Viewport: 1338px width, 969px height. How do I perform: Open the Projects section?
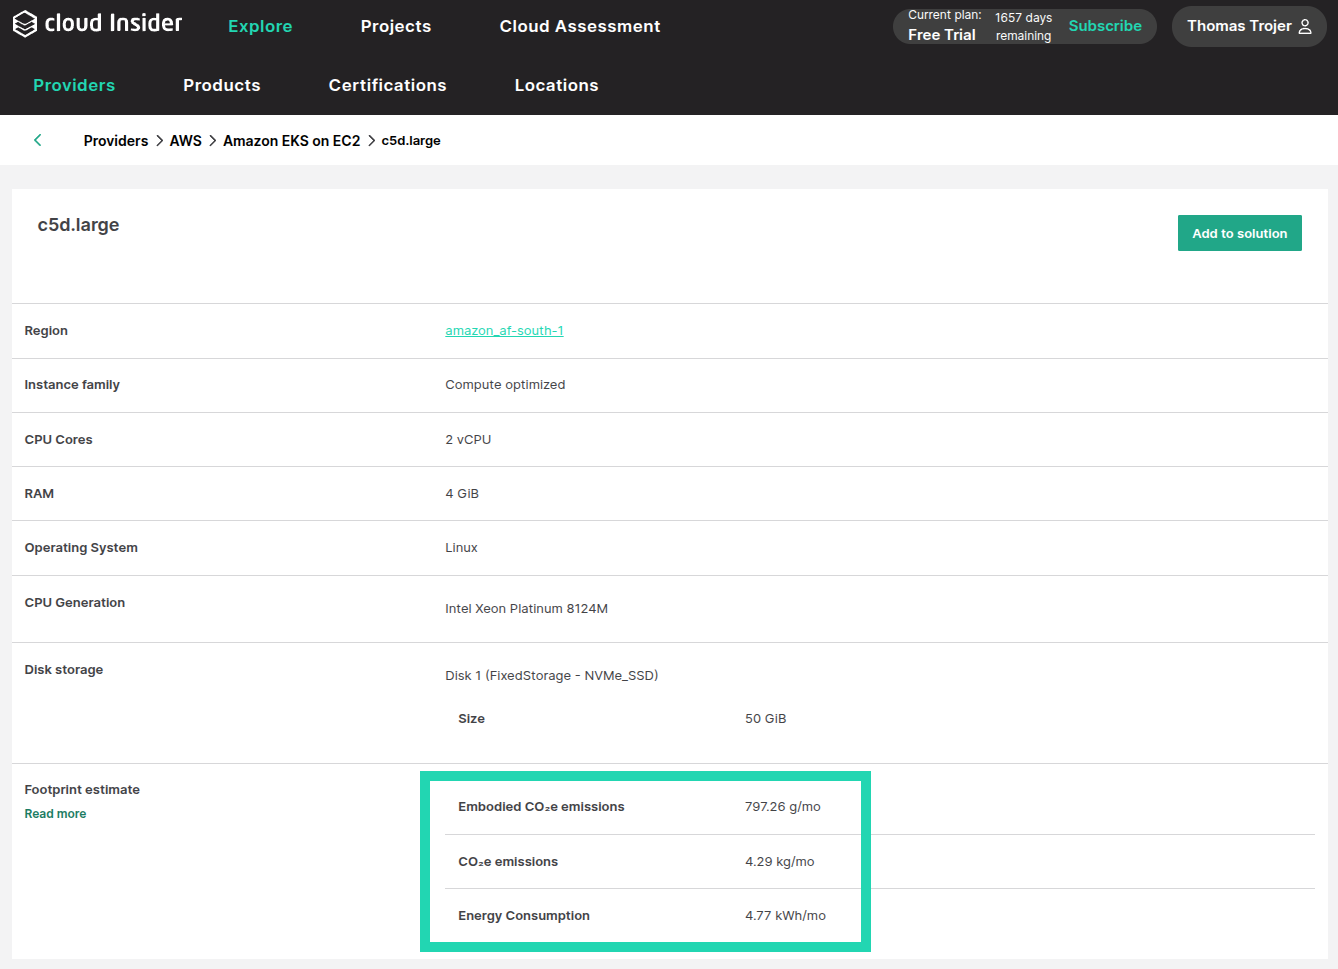396,26
